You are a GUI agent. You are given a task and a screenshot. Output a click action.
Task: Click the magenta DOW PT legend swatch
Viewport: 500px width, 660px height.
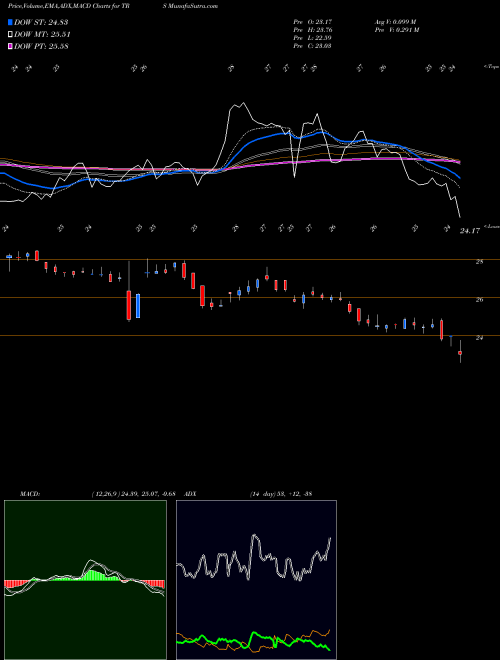pyautogui.click(x=10, y=46)
